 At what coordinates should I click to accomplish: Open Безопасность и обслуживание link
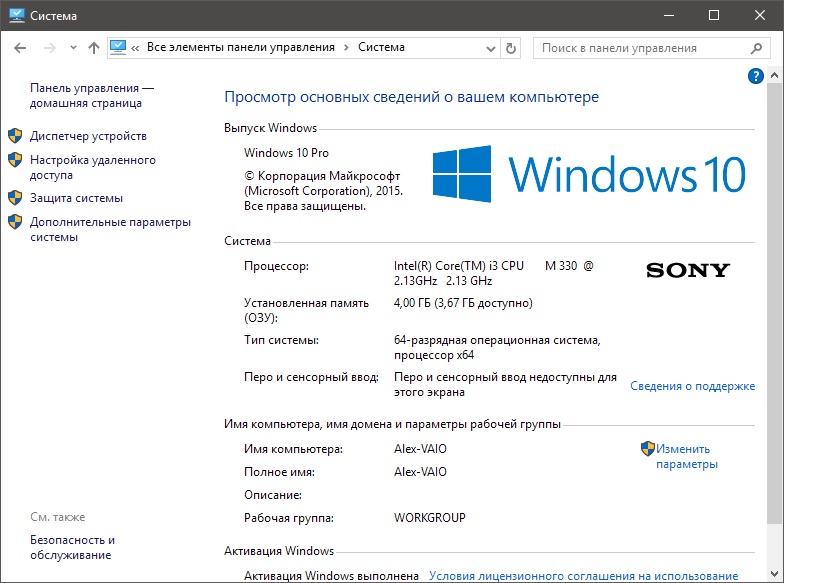click(73, 547)
